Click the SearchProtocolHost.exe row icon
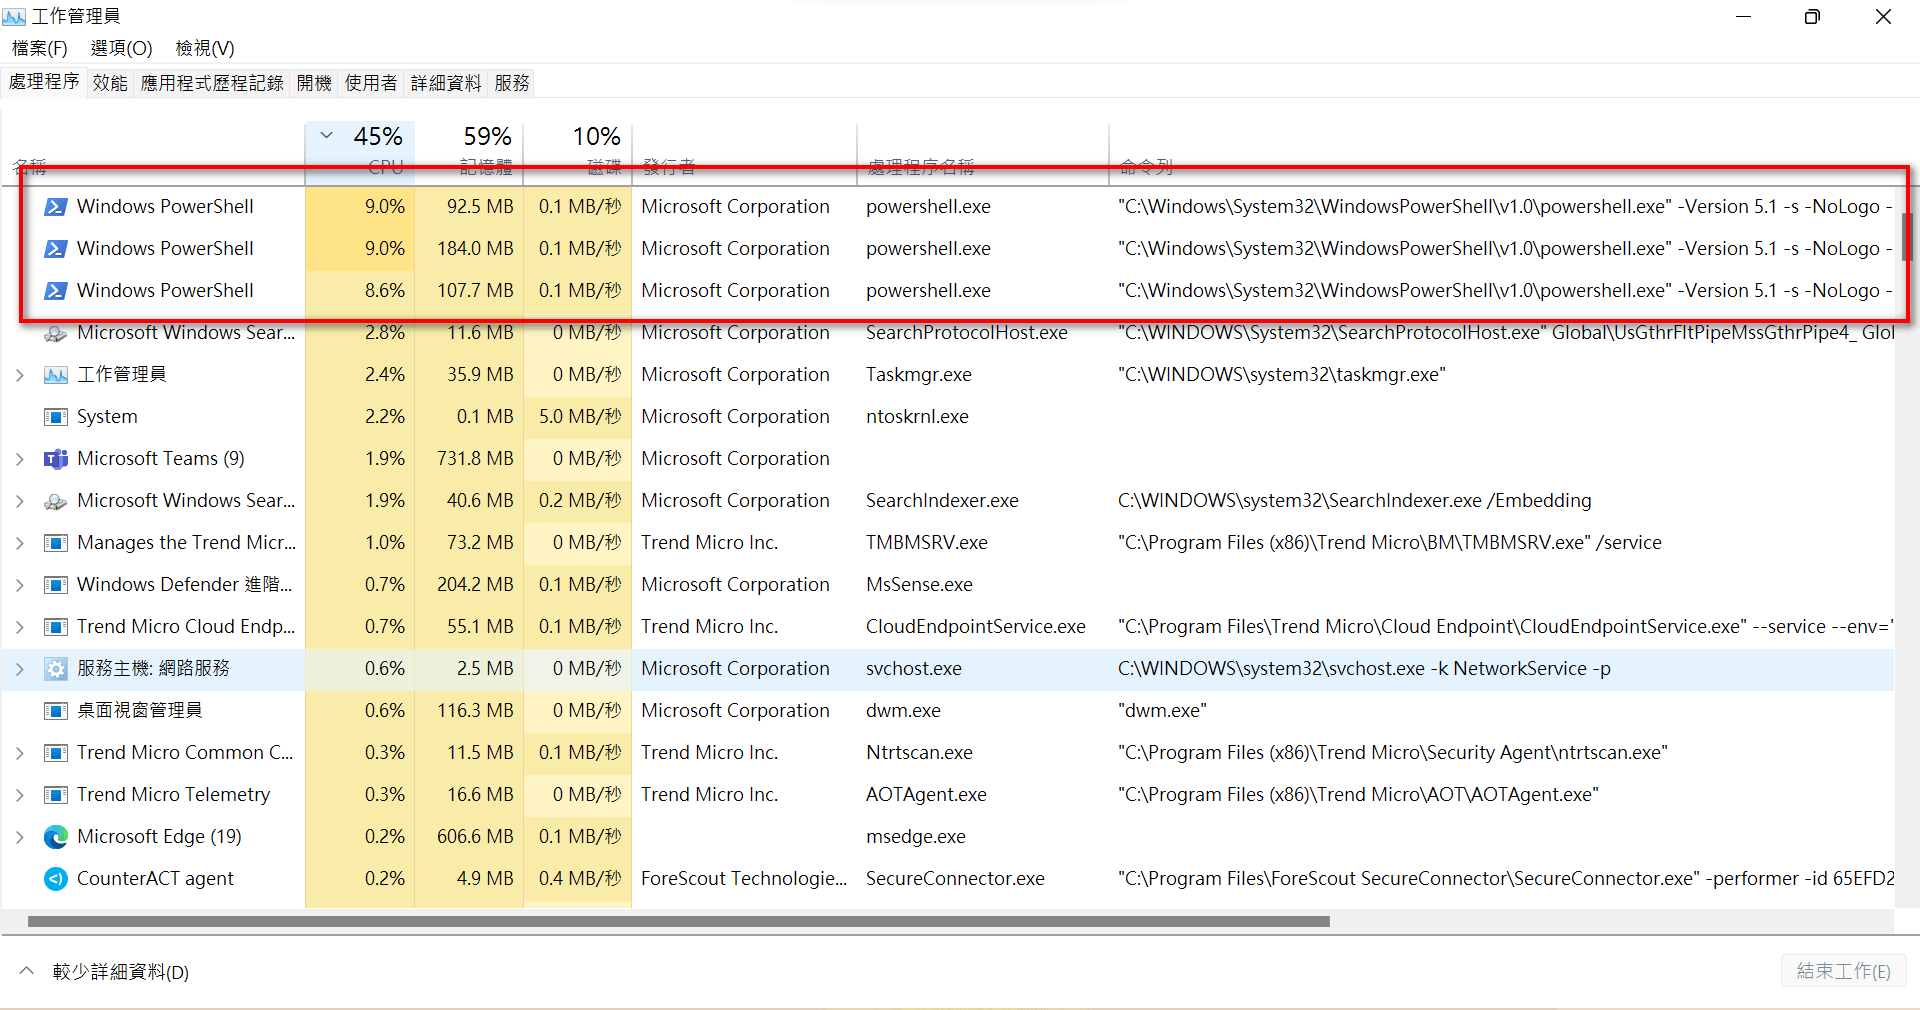The height and width of the screenshot is (1010, 1920). point(56,333)
